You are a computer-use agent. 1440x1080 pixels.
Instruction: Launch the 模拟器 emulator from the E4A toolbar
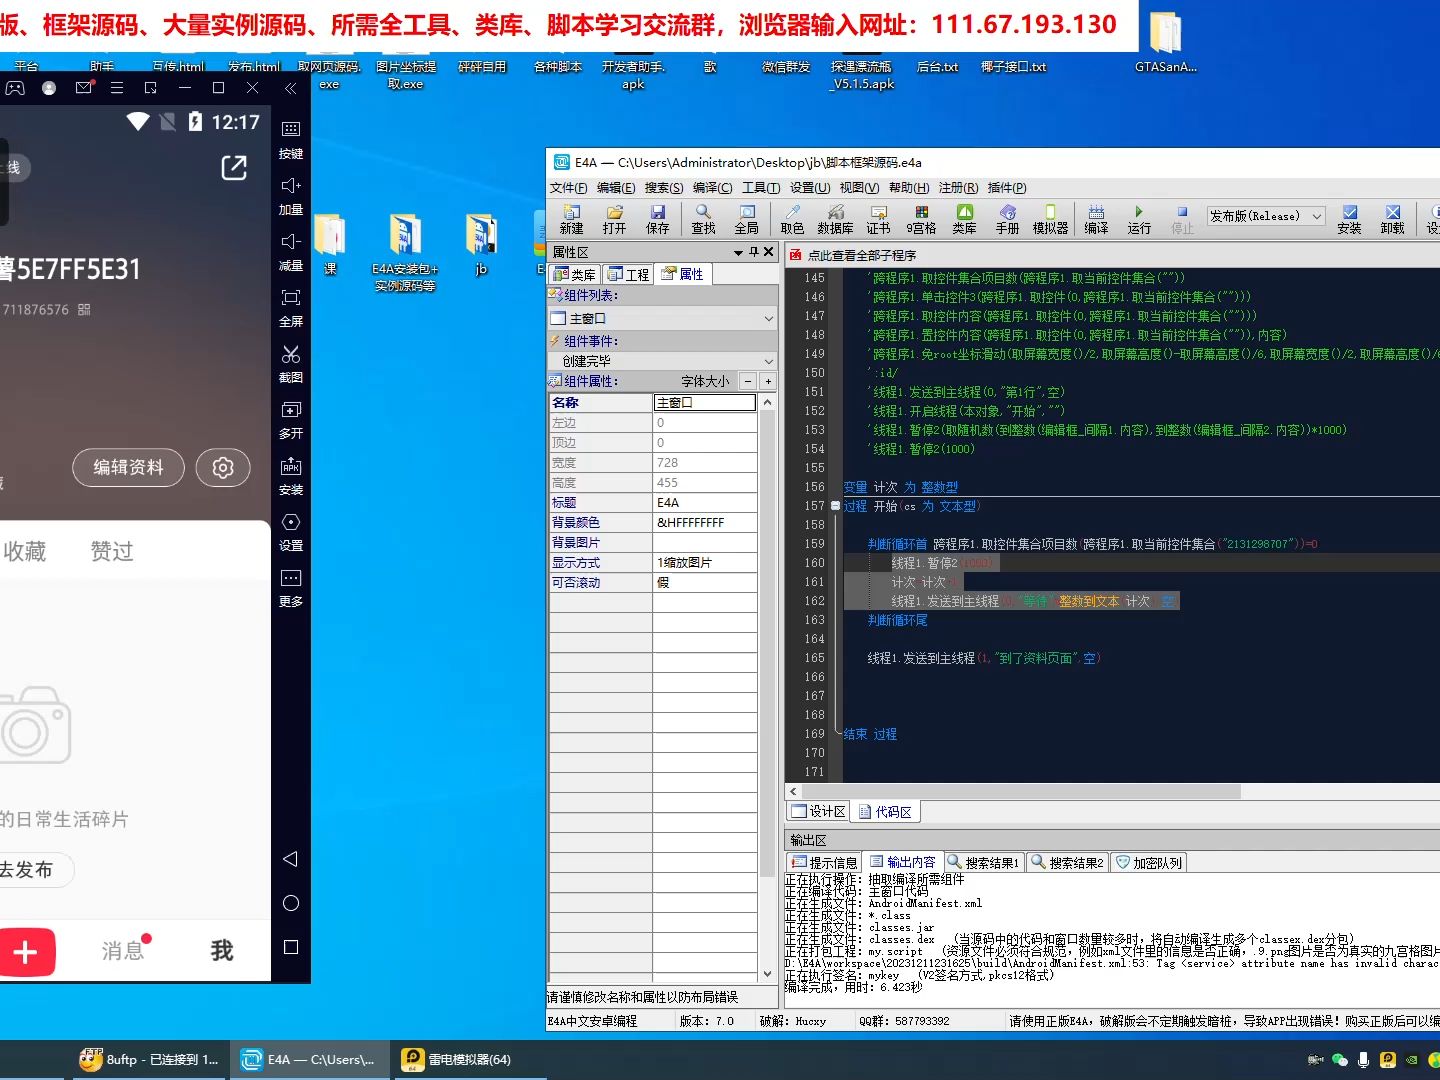(1050, 218)
